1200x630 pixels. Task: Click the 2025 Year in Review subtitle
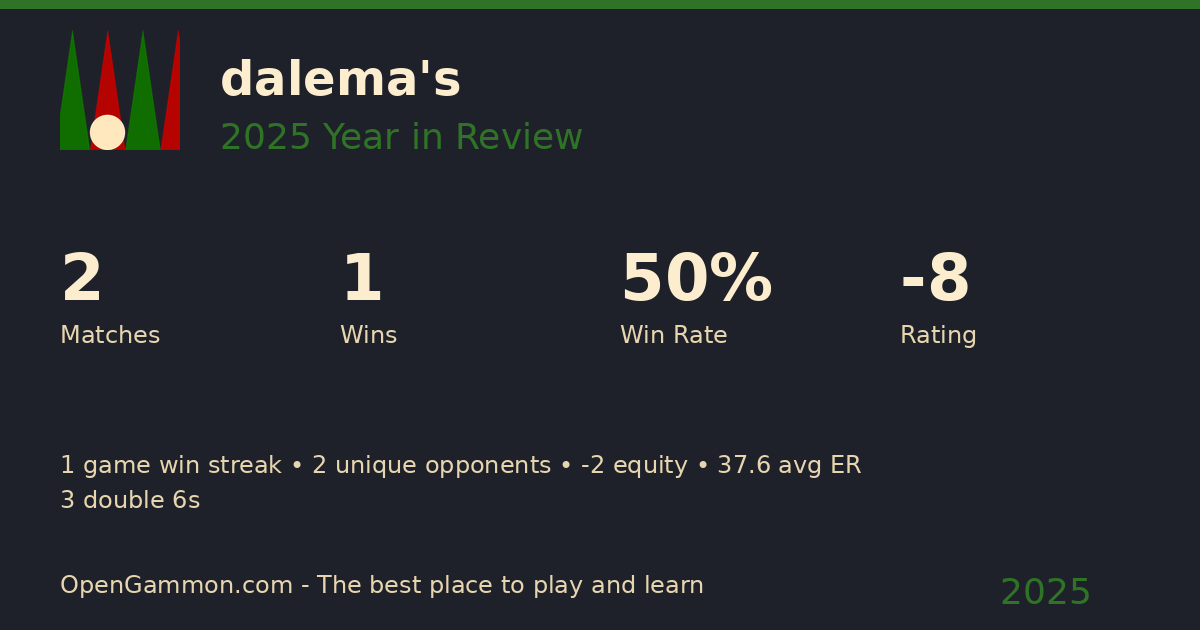pyautogui.click(x=401, y=138)
